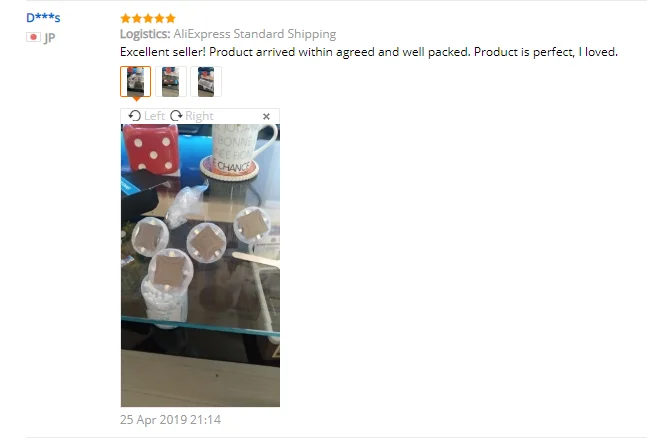Click the rotate right arrow icon
This screenshot has height=439, width=647.
point(176,116)
